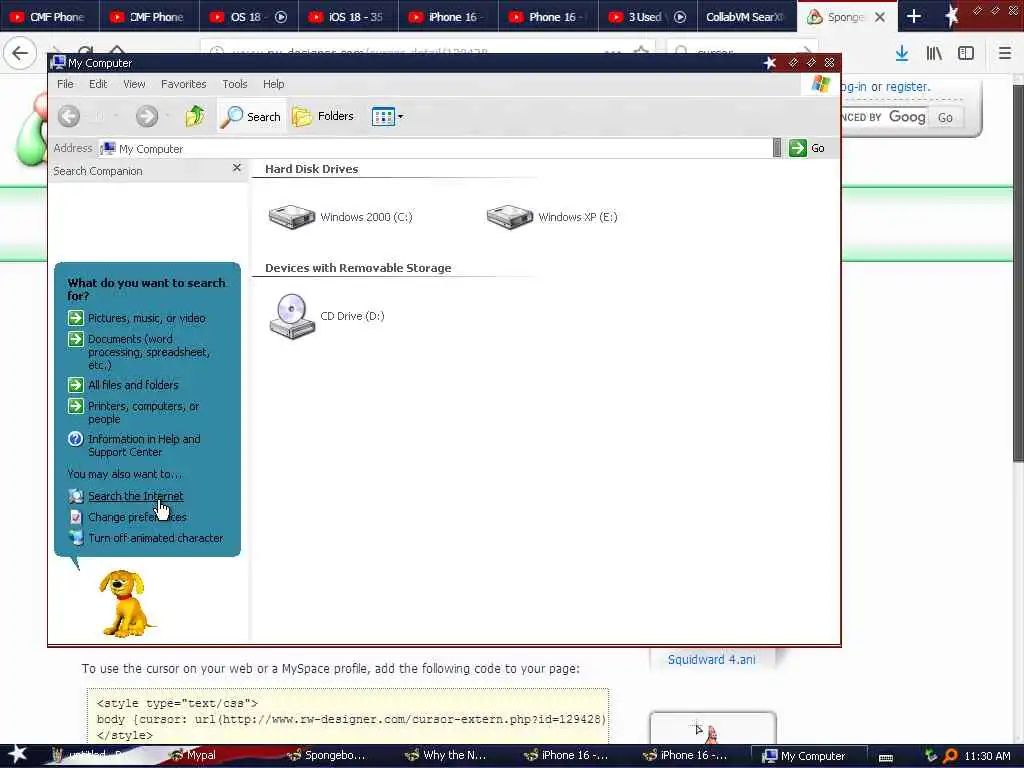Screen dimensions: 1024x768
Task: Switch to Spongebo... taskbar button
Action: tap(327, 756)
